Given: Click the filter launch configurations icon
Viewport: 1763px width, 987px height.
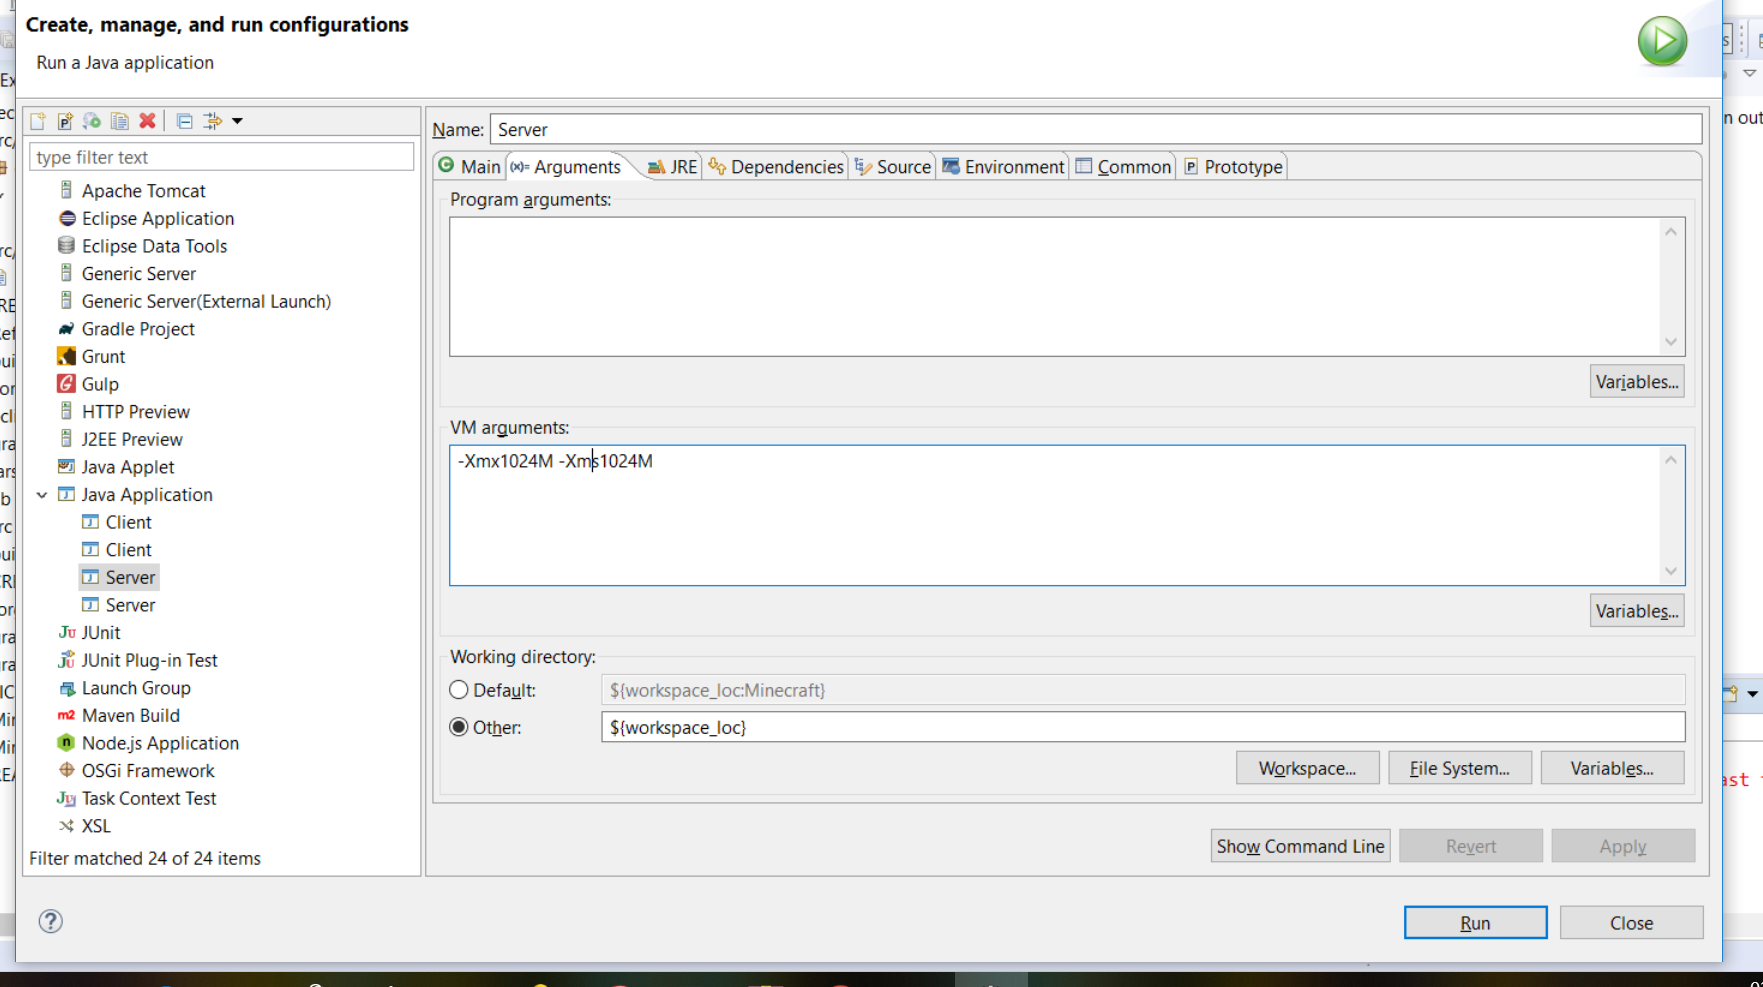Looking at the screenshot, I should 212,121.
